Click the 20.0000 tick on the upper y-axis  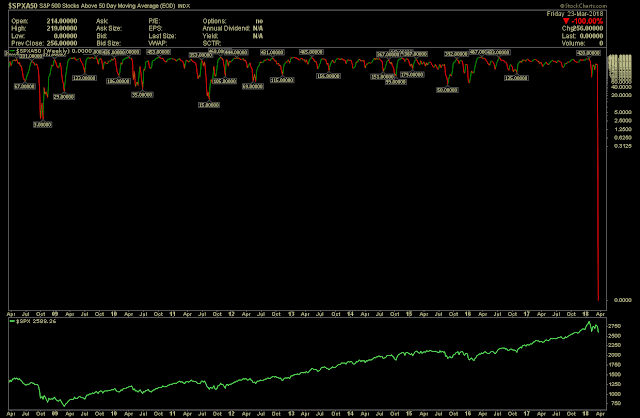point(622,95)
